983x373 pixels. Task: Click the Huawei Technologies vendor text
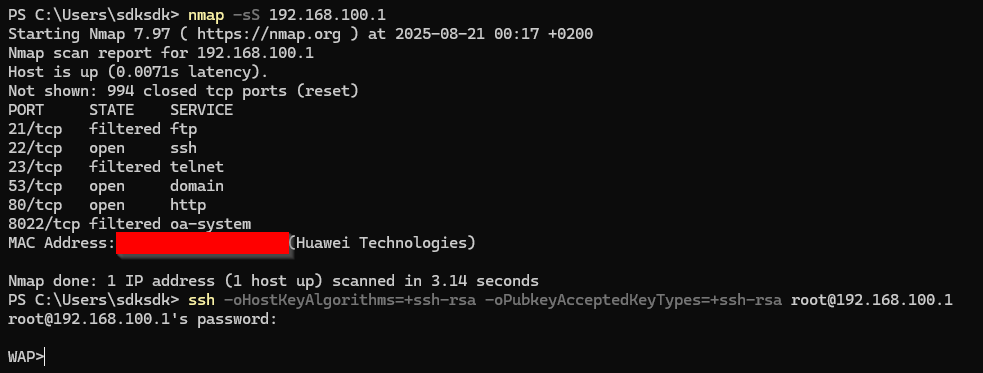382,243
